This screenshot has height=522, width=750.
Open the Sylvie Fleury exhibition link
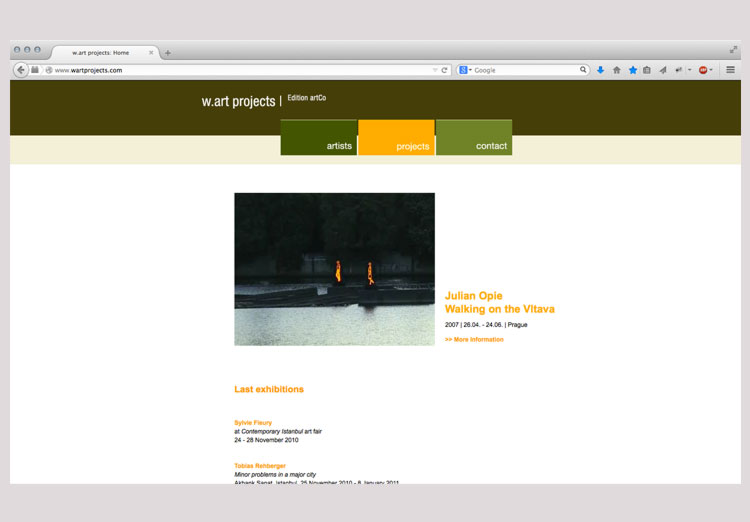click(x=253, y=422)
